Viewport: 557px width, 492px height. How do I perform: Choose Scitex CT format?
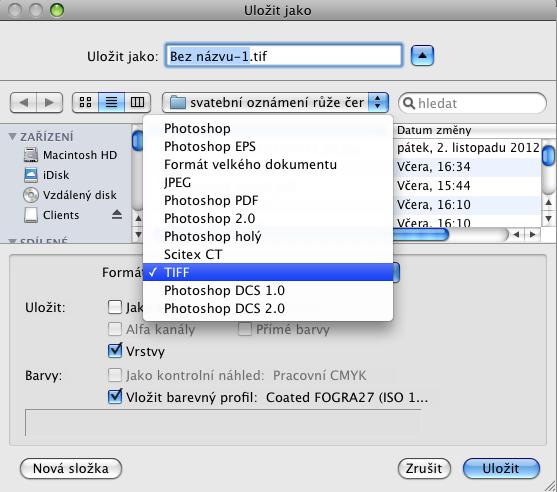[268, 254]
